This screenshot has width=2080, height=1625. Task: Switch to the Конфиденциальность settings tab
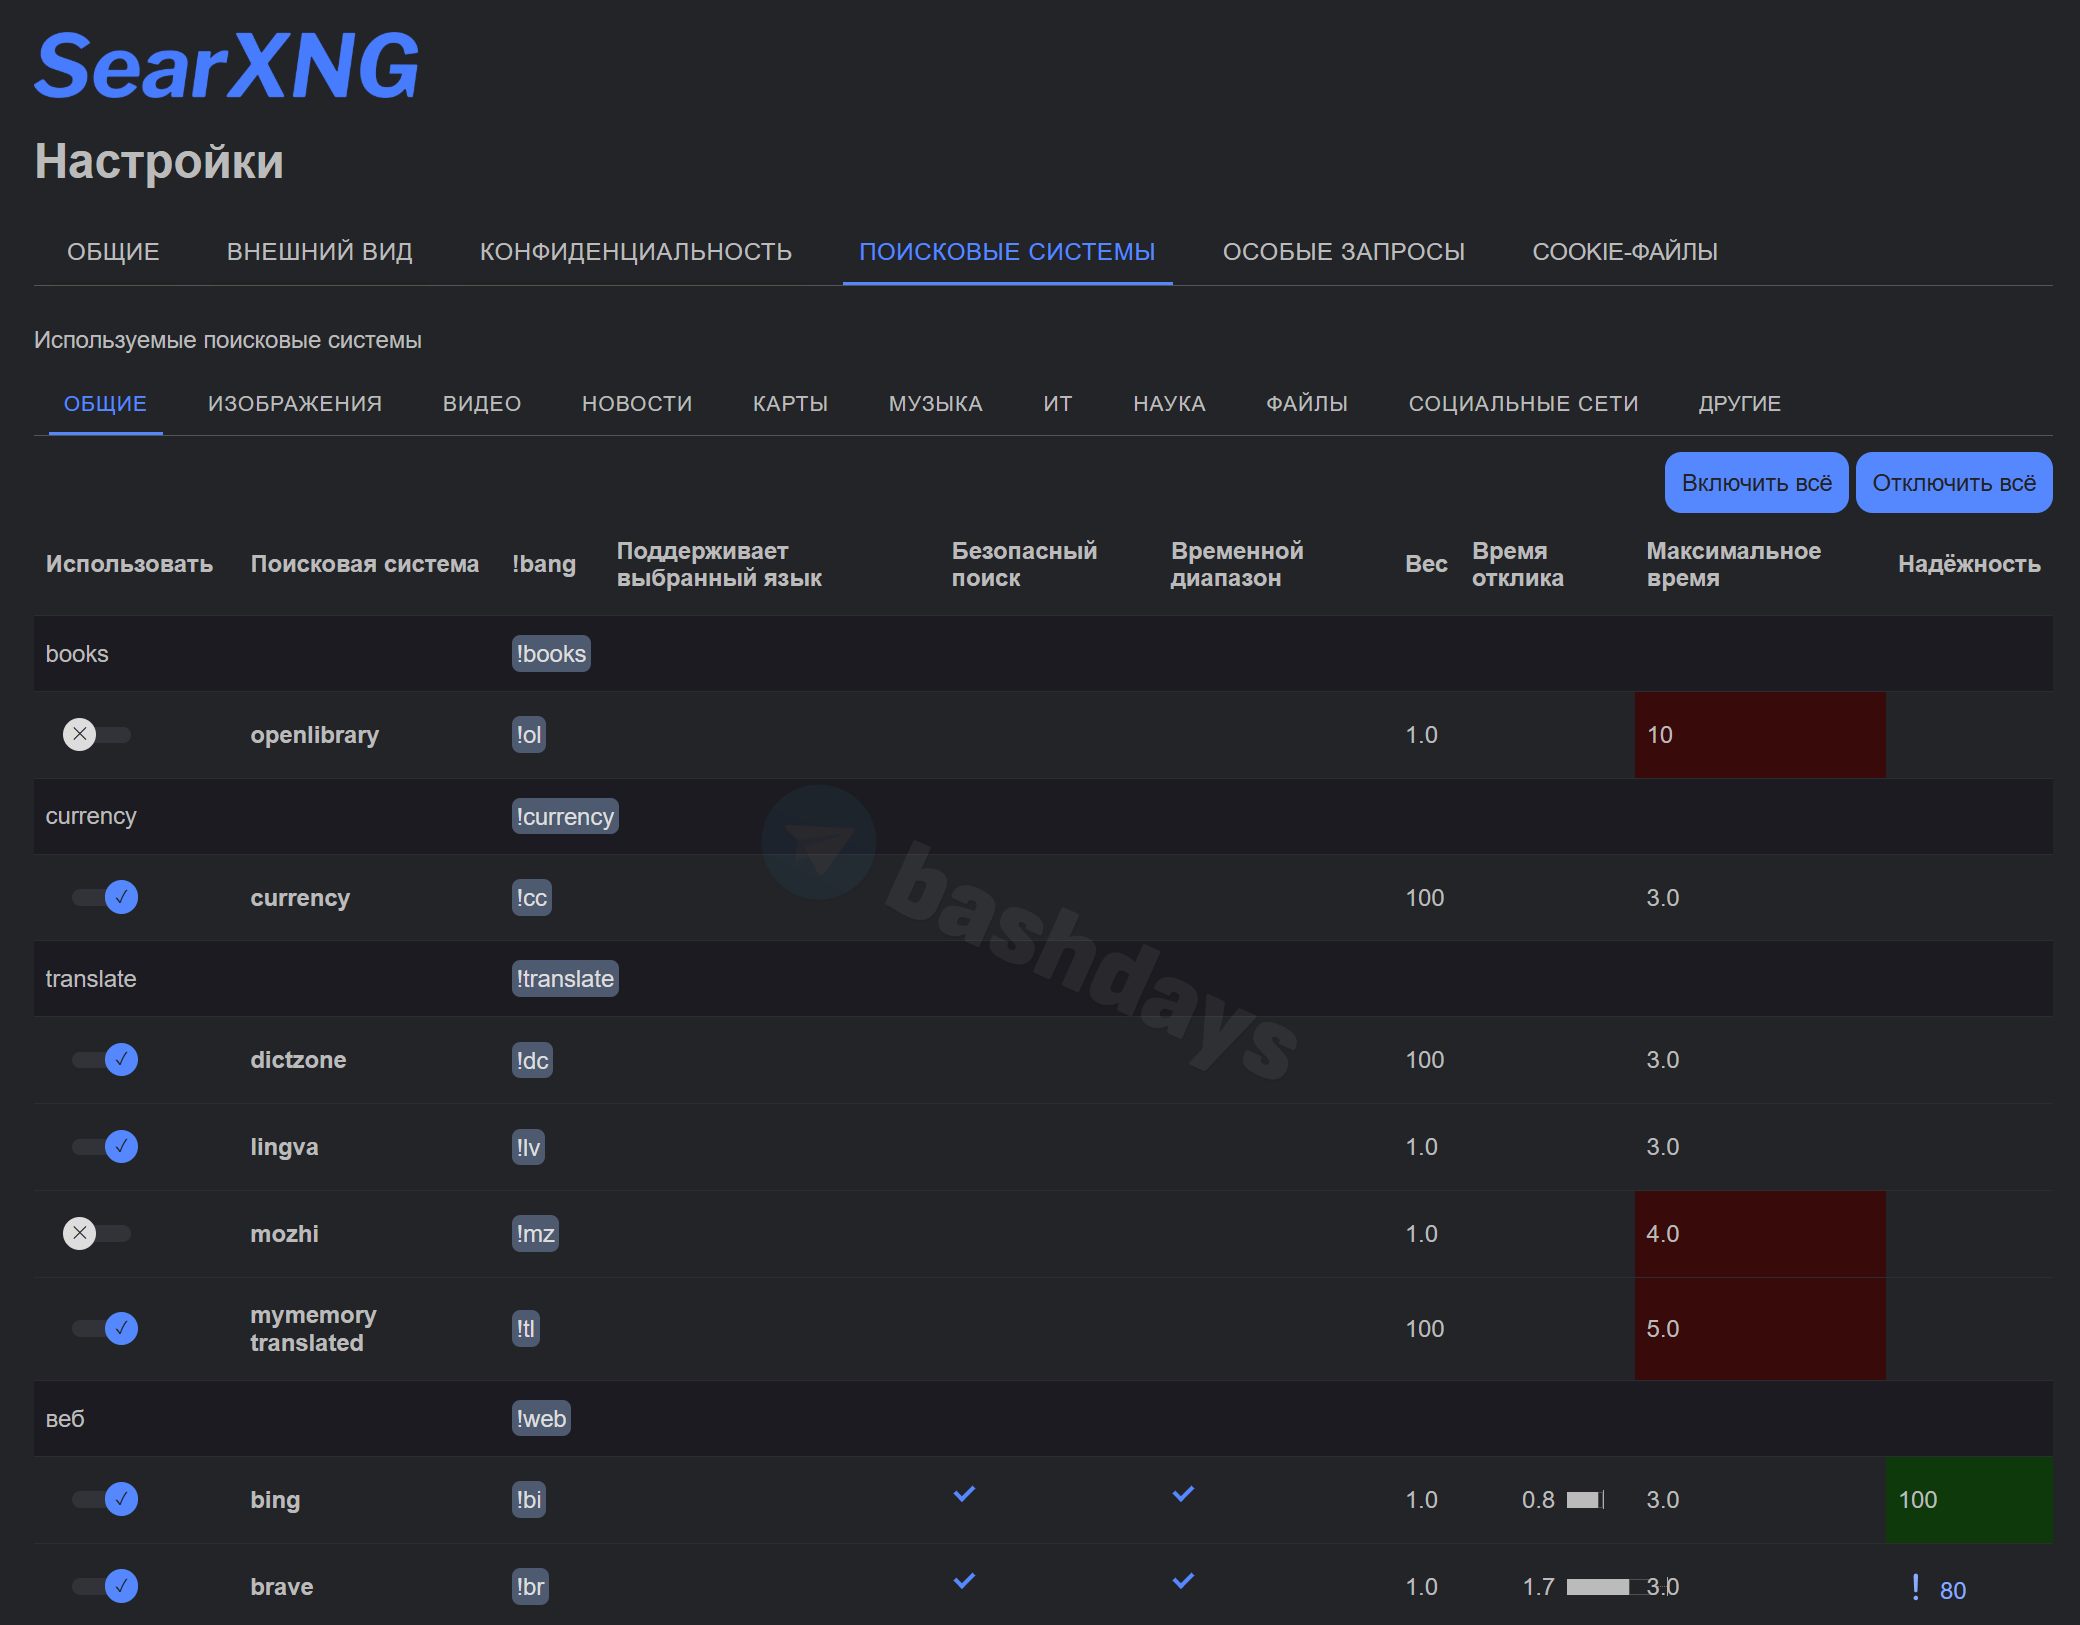pos(635,252)
